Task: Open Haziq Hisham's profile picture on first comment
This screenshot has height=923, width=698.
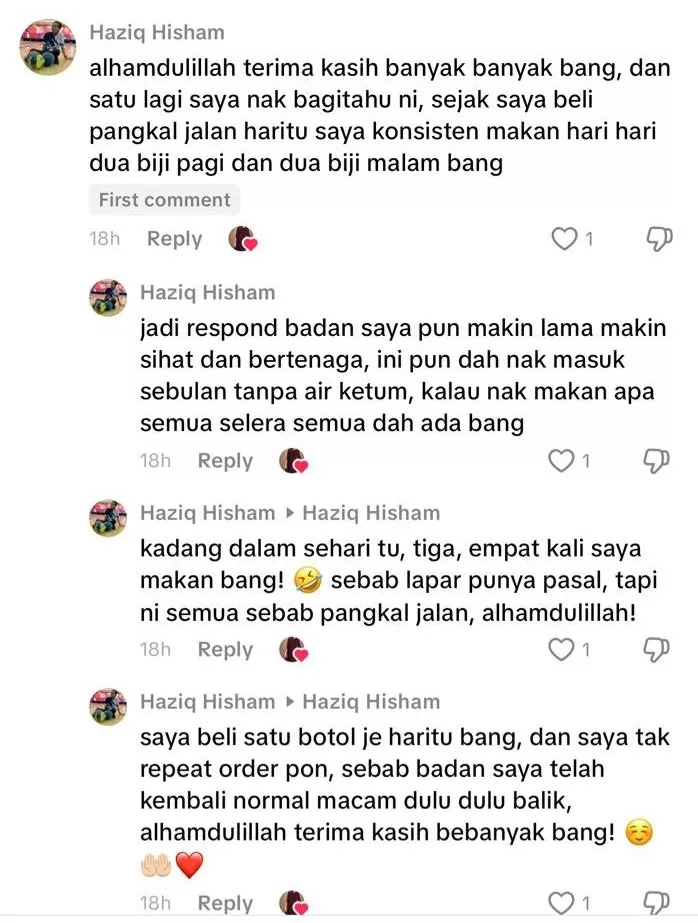Action: pyautogui.click(x=48, y=47)
